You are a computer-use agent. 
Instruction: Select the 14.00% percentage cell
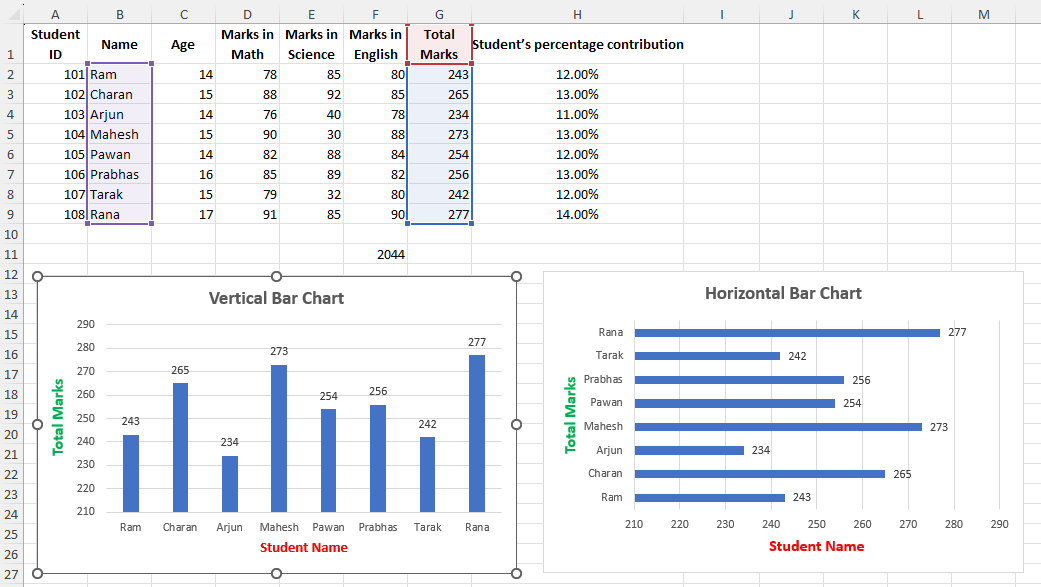(577, 214)
